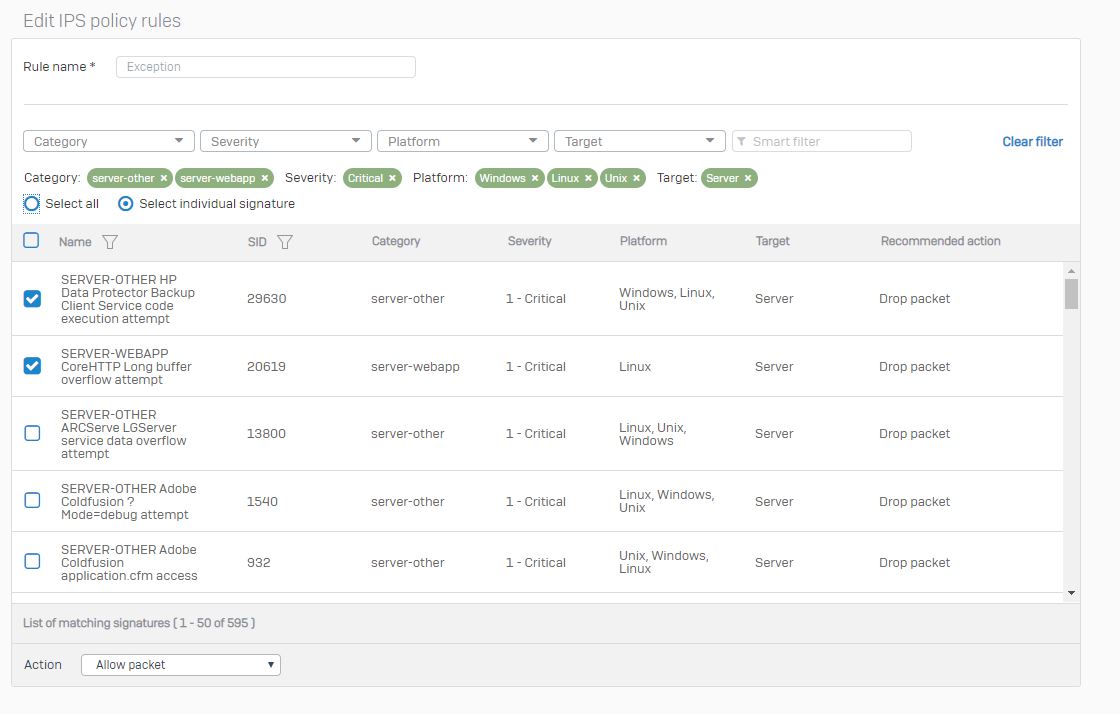Click the Clear filter link

[1032, 142]
